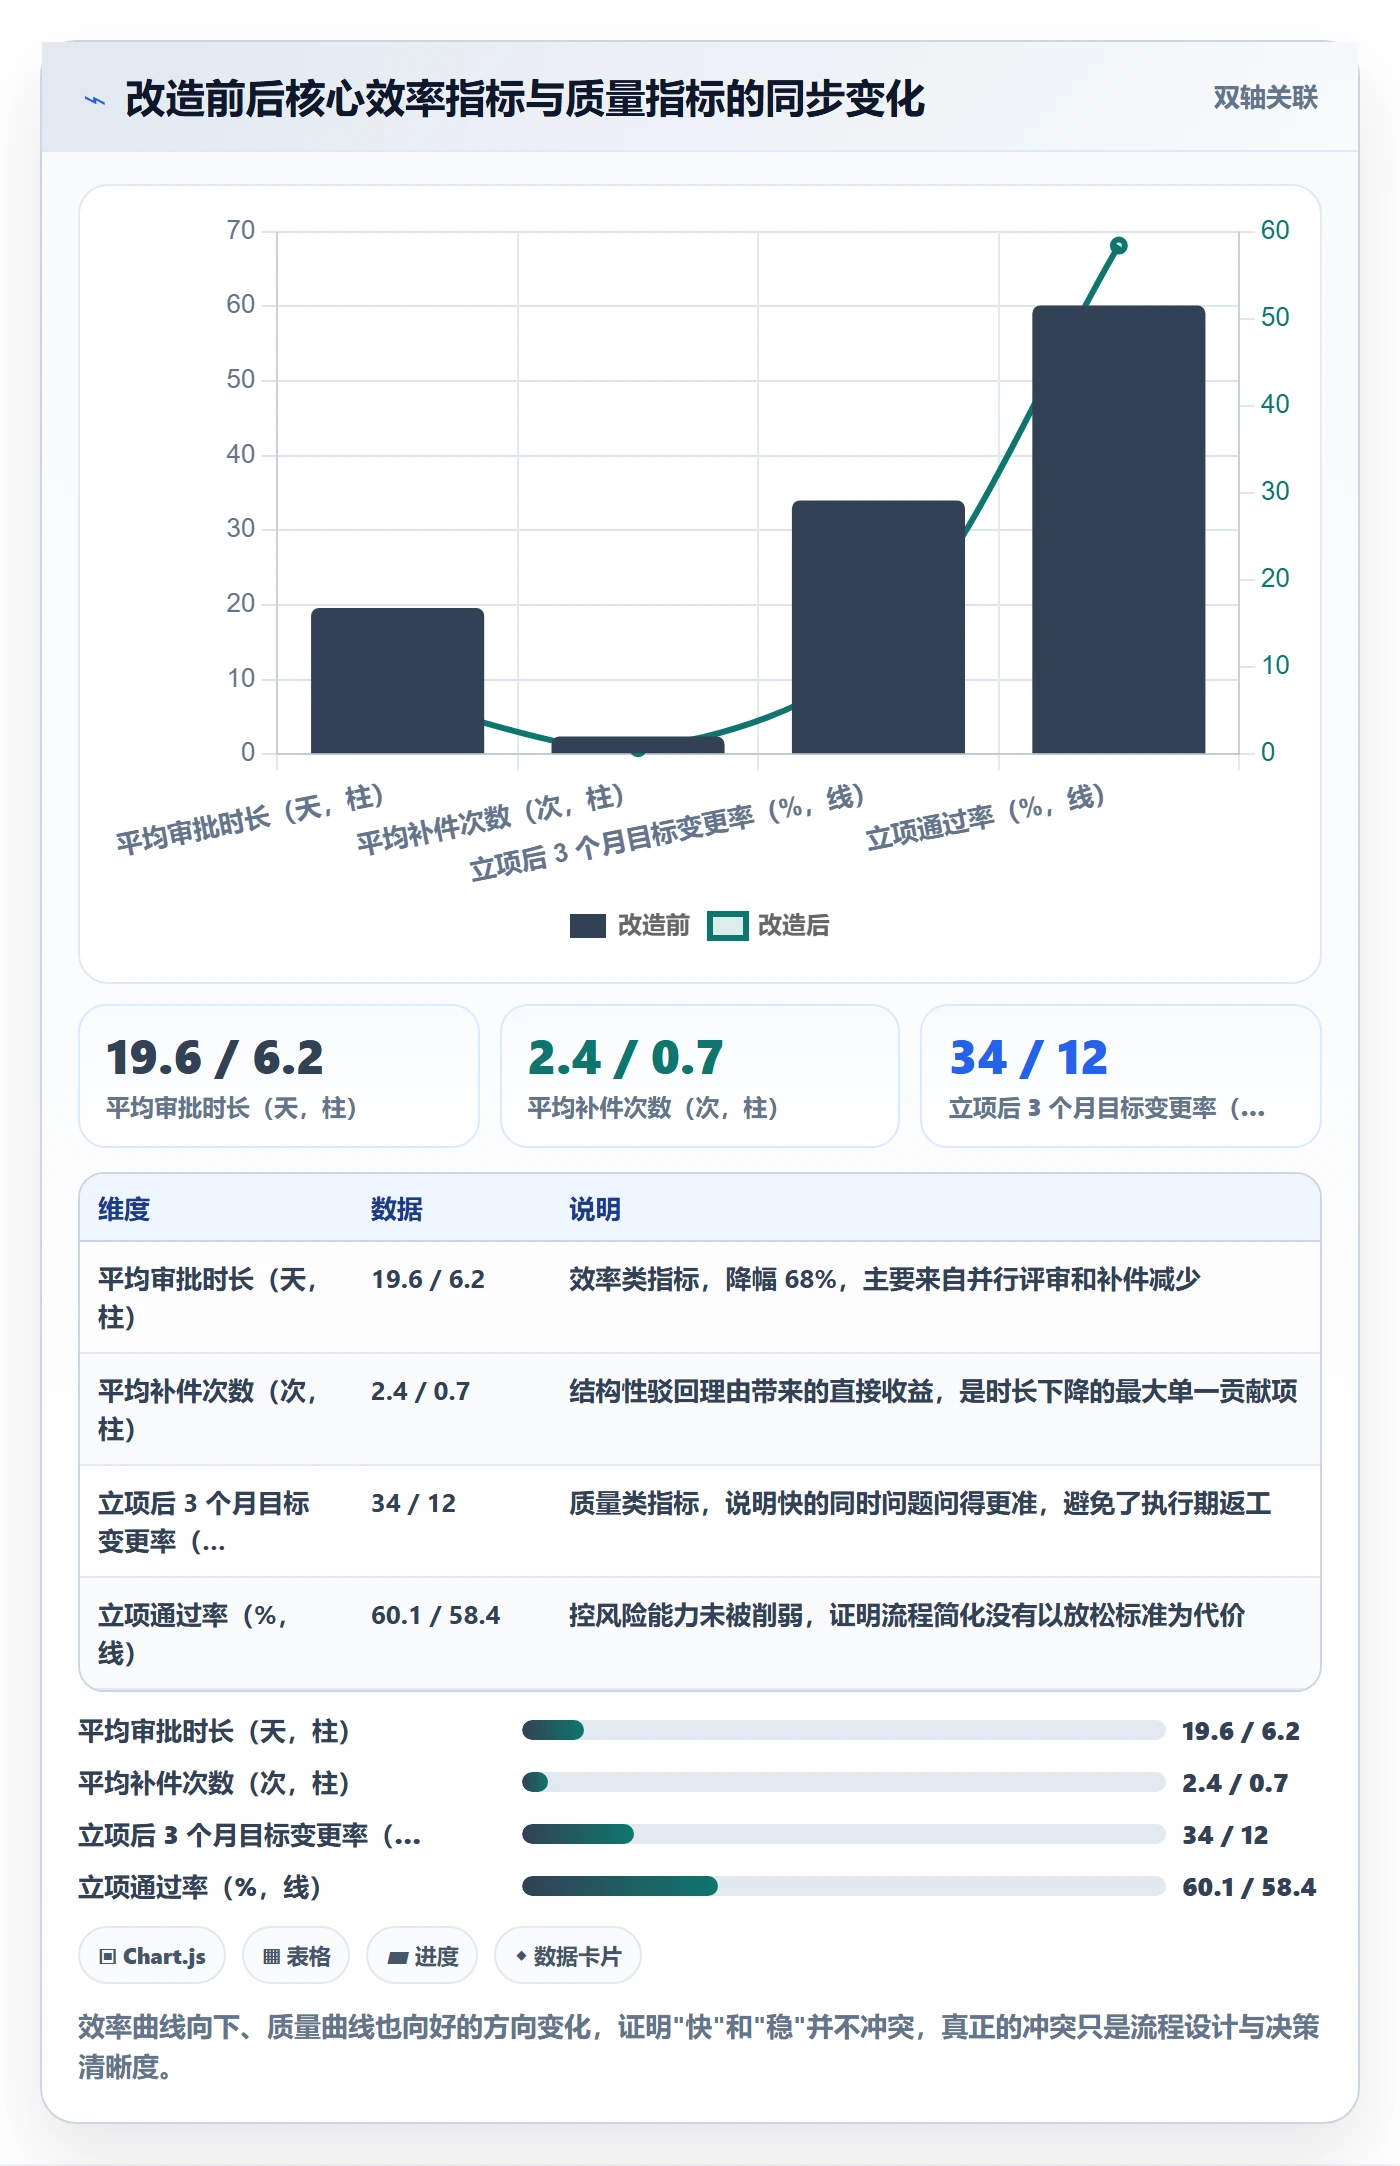The width and height of the screenshot is (1400, 2166).
Task: Click the line point at chart top right
Action: coord(1119,245)
